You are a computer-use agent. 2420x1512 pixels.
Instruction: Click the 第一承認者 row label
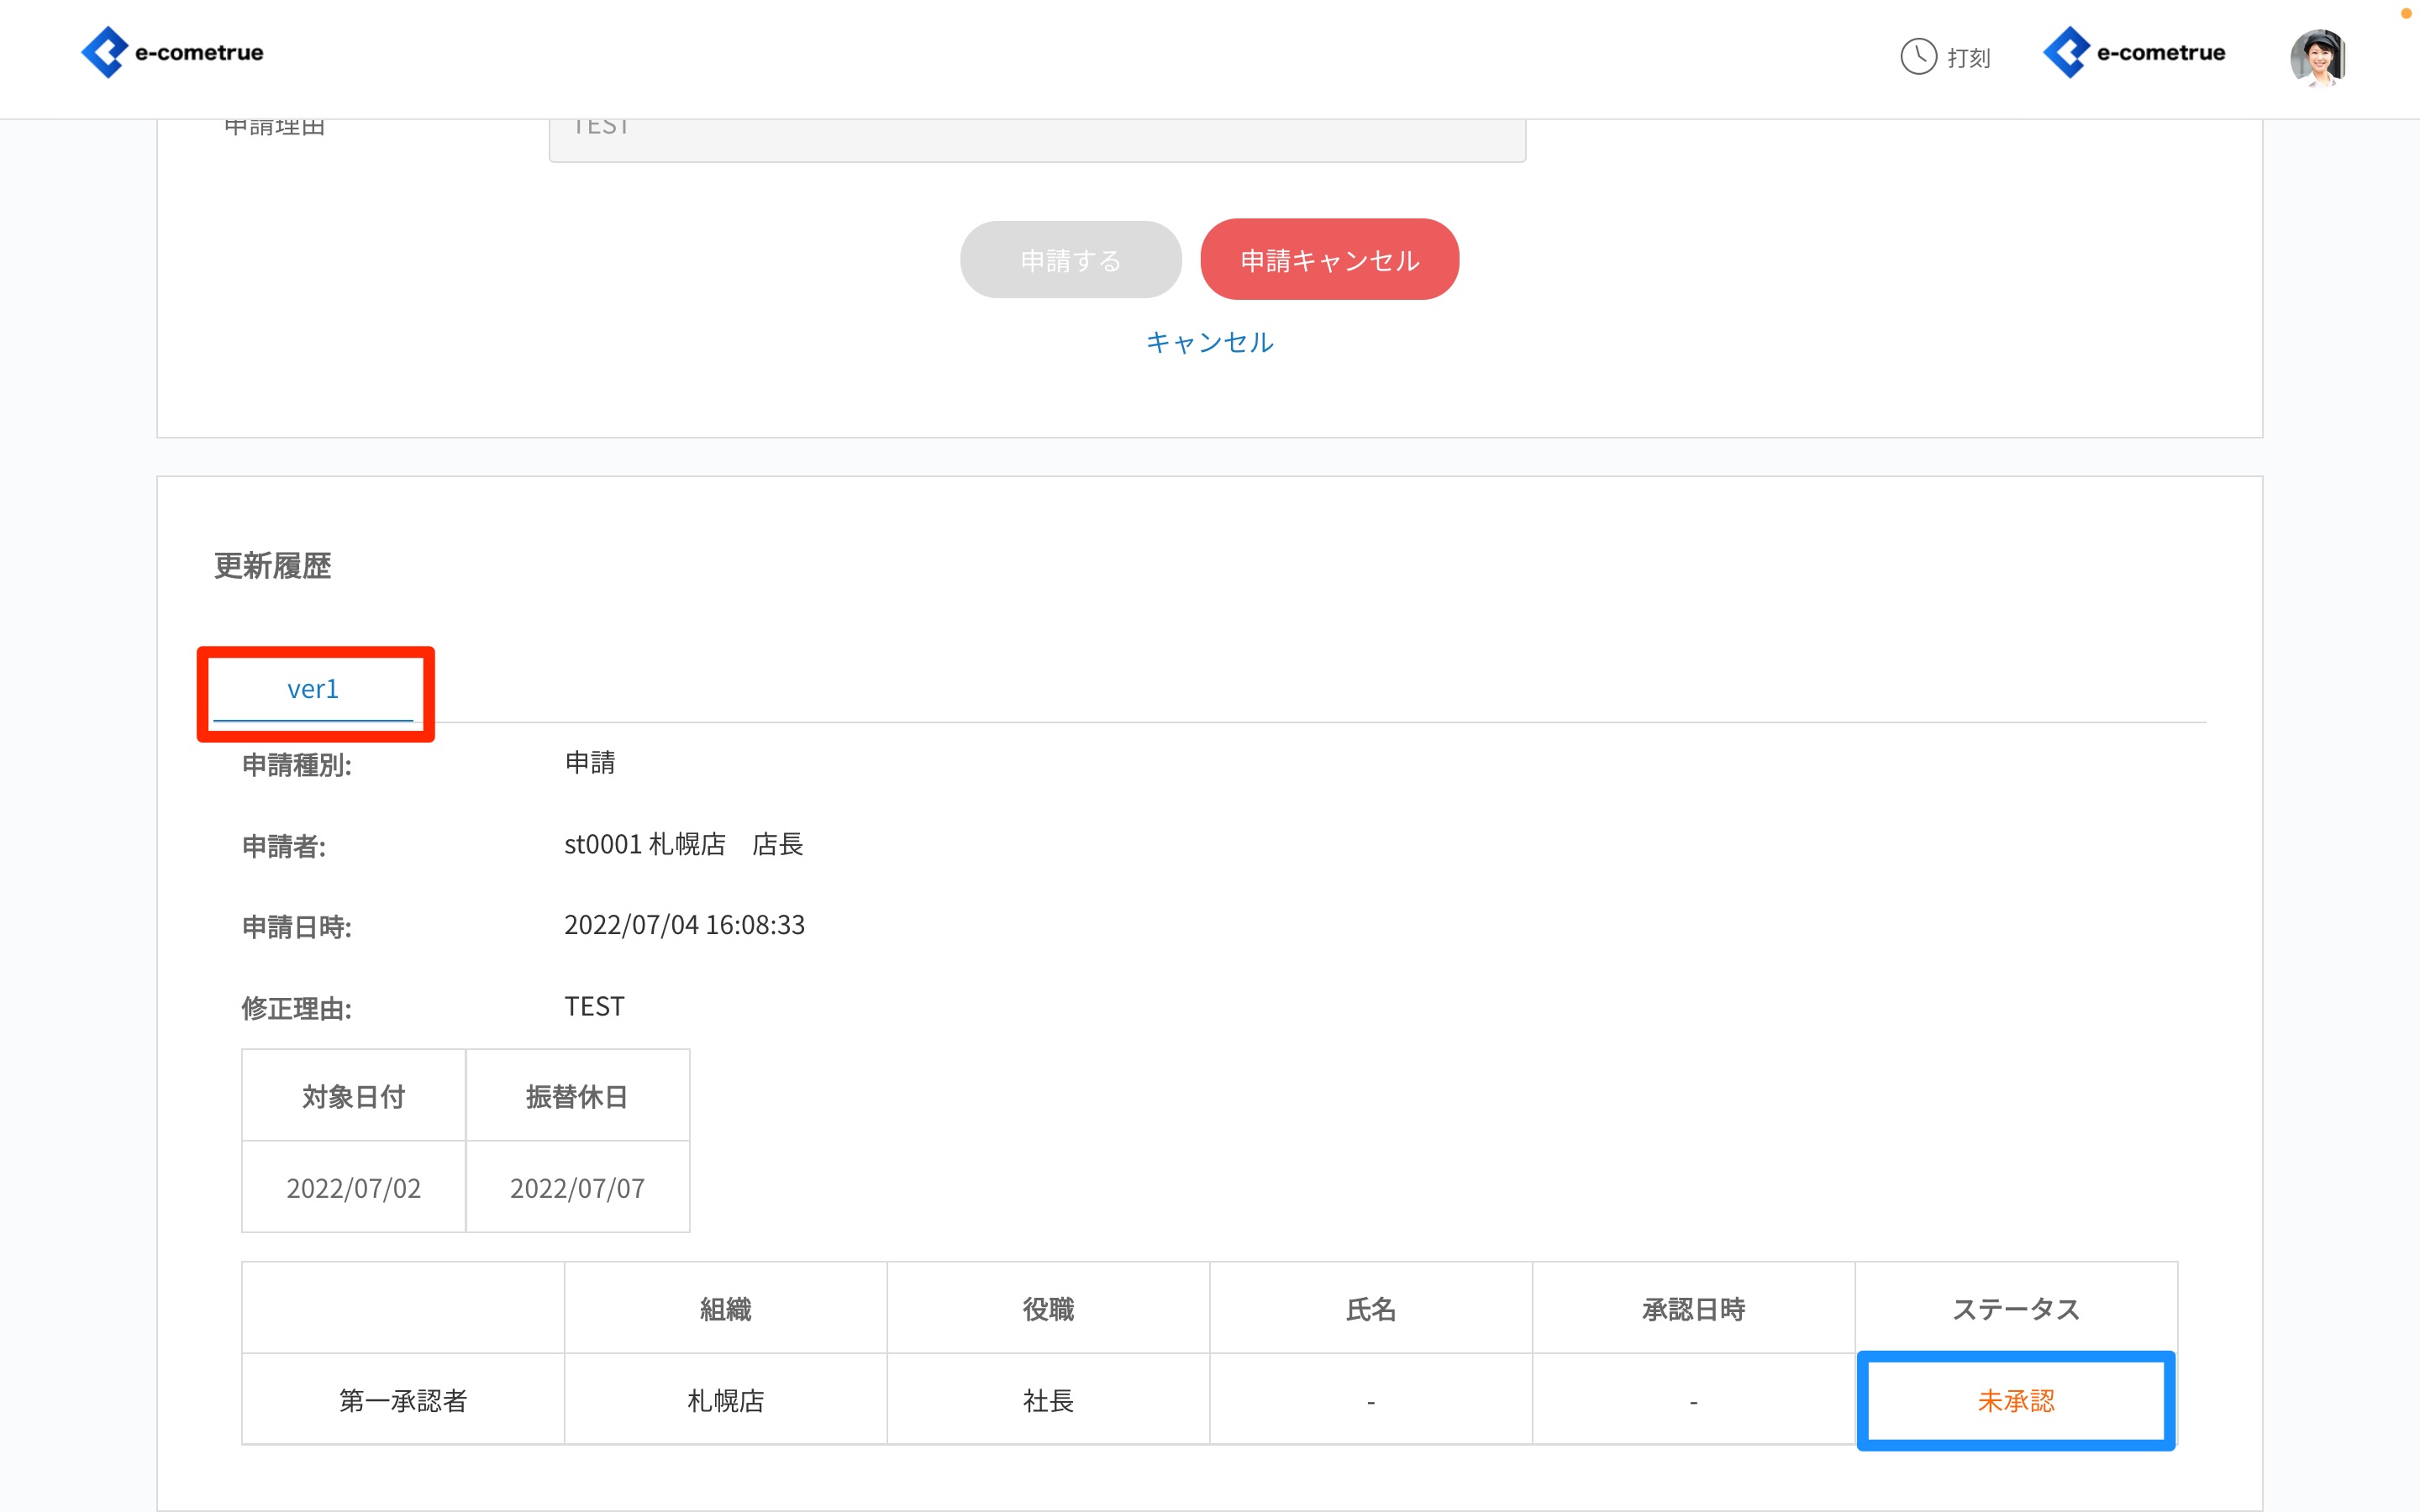403,1400
